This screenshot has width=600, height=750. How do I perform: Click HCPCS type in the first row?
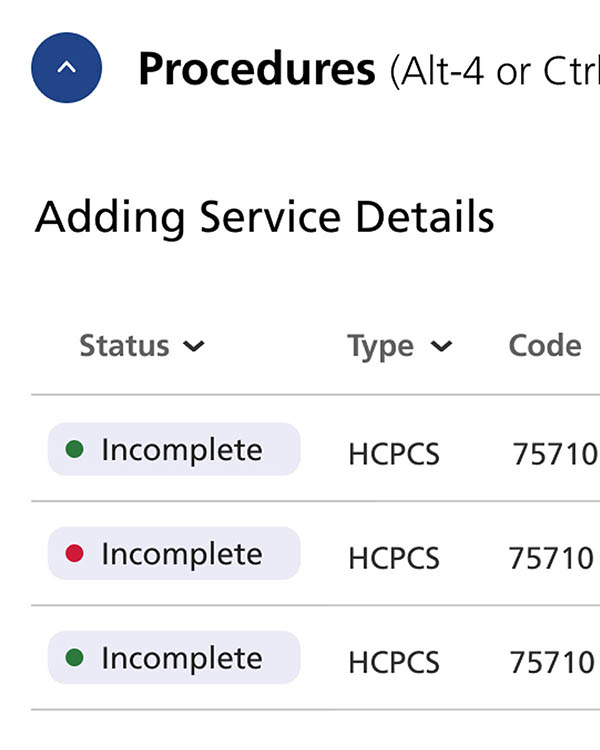coord(394,454)
